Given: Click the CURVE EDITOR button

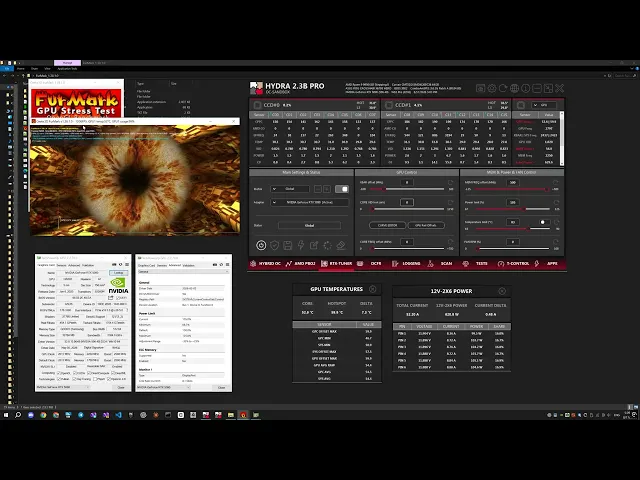Looking at the screenshot, I should coord(387,225).
